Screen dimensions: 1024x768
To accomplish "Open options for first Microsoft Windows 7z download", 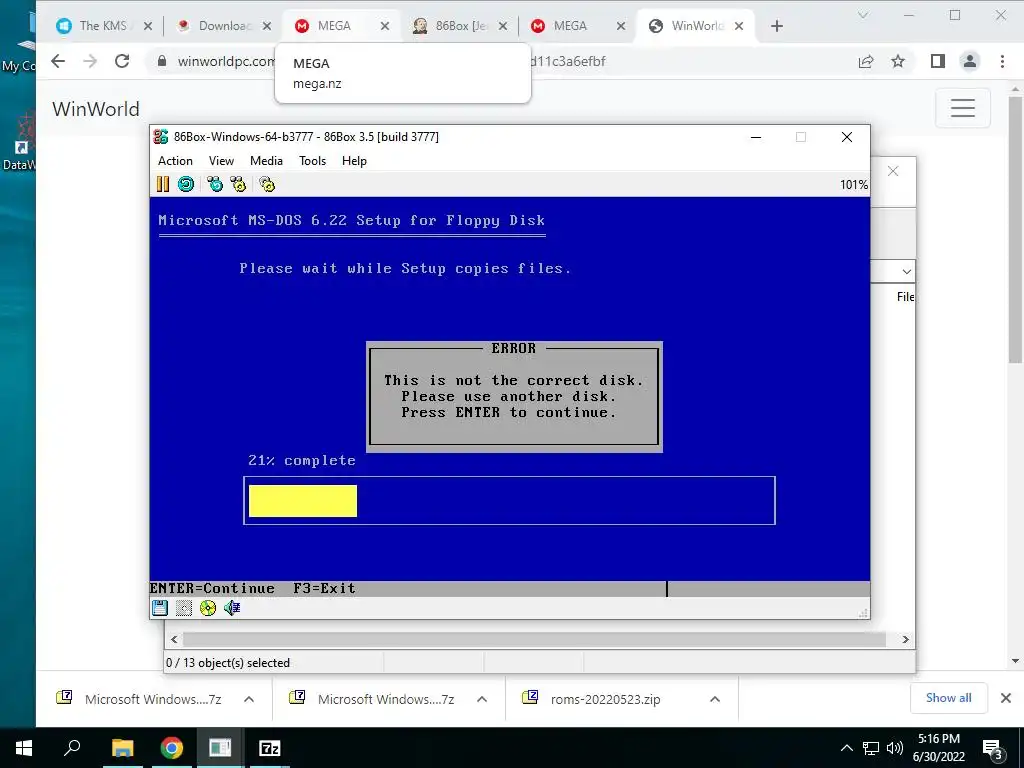I will [249, 699].
